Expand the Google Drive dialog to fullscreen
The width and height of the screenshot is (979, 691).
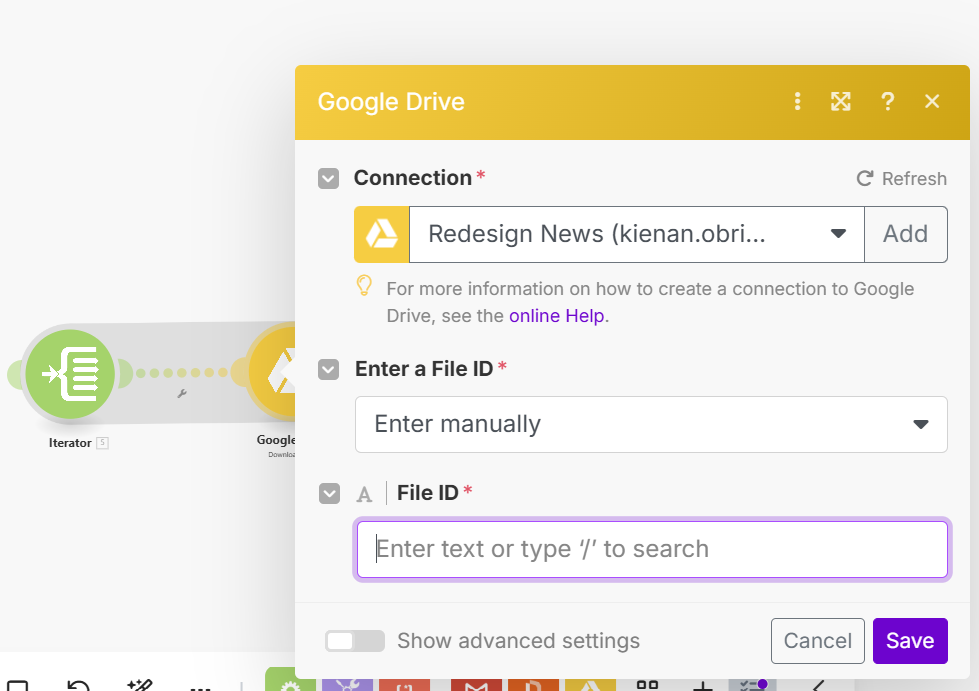[x=840, y=101]
